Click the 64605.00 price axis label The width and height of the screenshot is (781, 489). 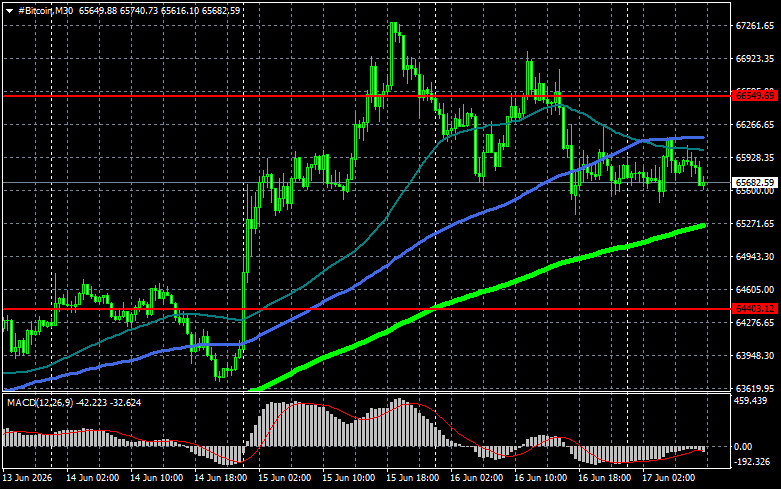point(755,289)
